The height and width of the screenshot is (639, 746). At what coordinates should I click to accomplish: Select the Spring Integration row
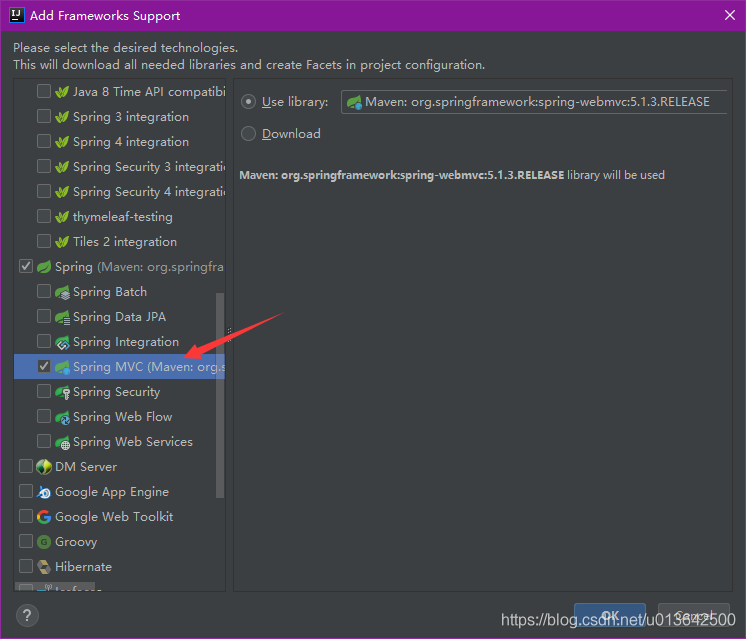pos(120,342)
